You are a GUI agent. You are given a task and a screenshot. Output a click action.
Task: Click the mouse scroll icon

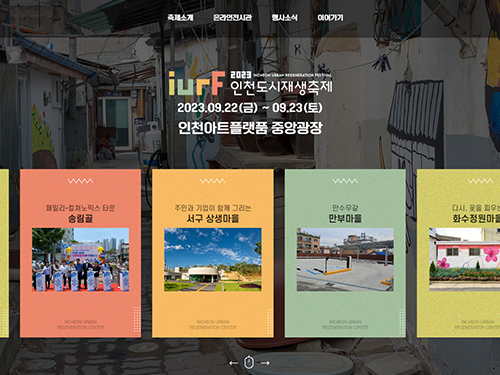249,363
